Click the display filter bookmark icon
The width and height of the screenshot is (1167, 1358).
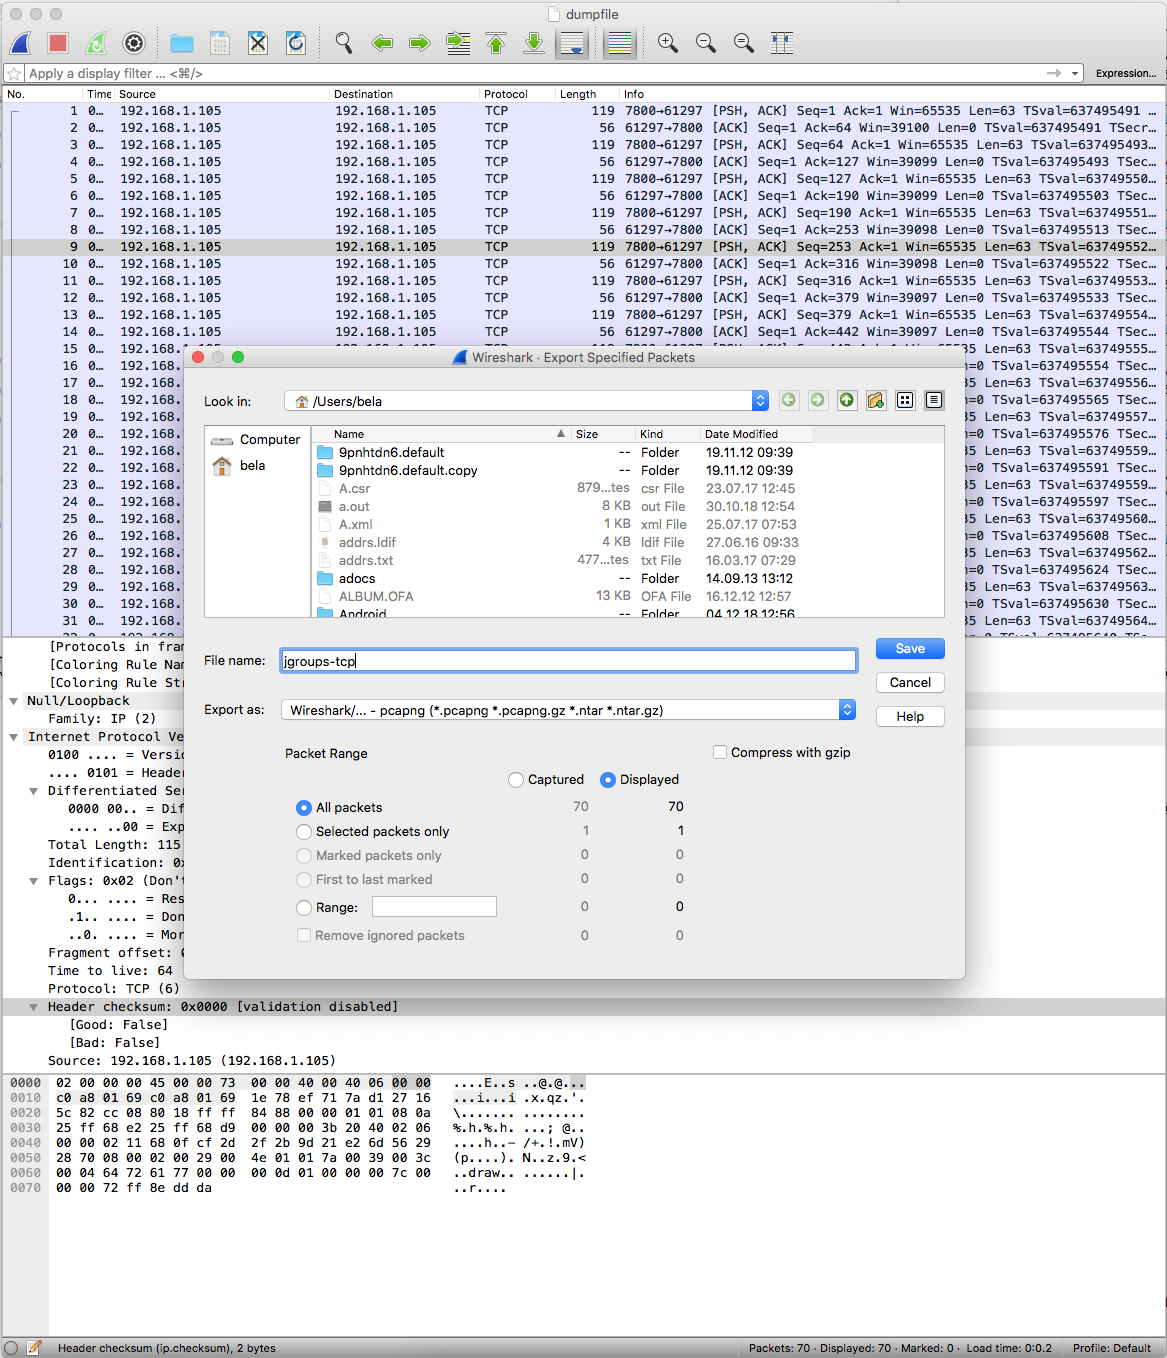(14, 73)
